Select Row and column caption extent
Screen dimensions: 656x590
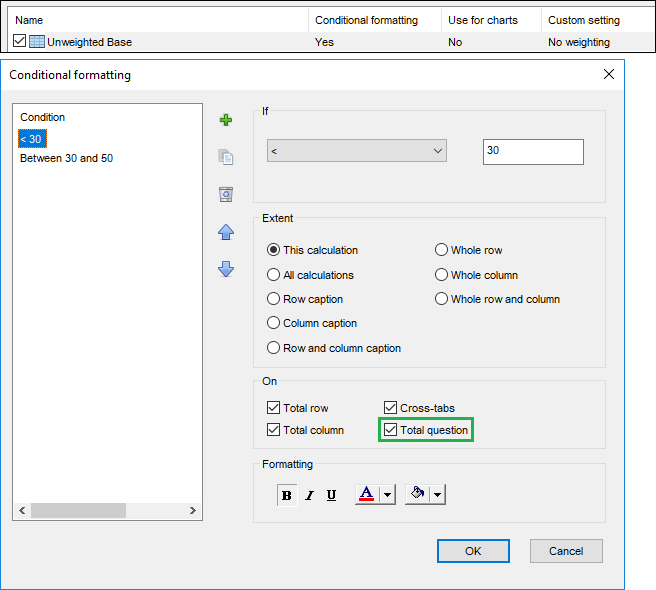[334, 348]
